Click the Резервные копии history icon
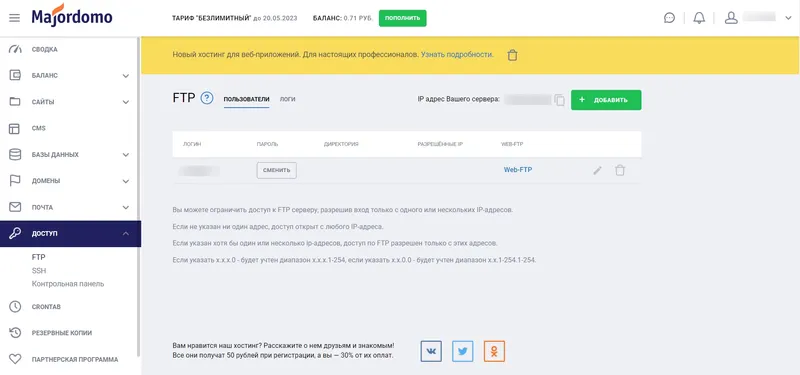Screen dimensions: 800x375 [15, 333]
